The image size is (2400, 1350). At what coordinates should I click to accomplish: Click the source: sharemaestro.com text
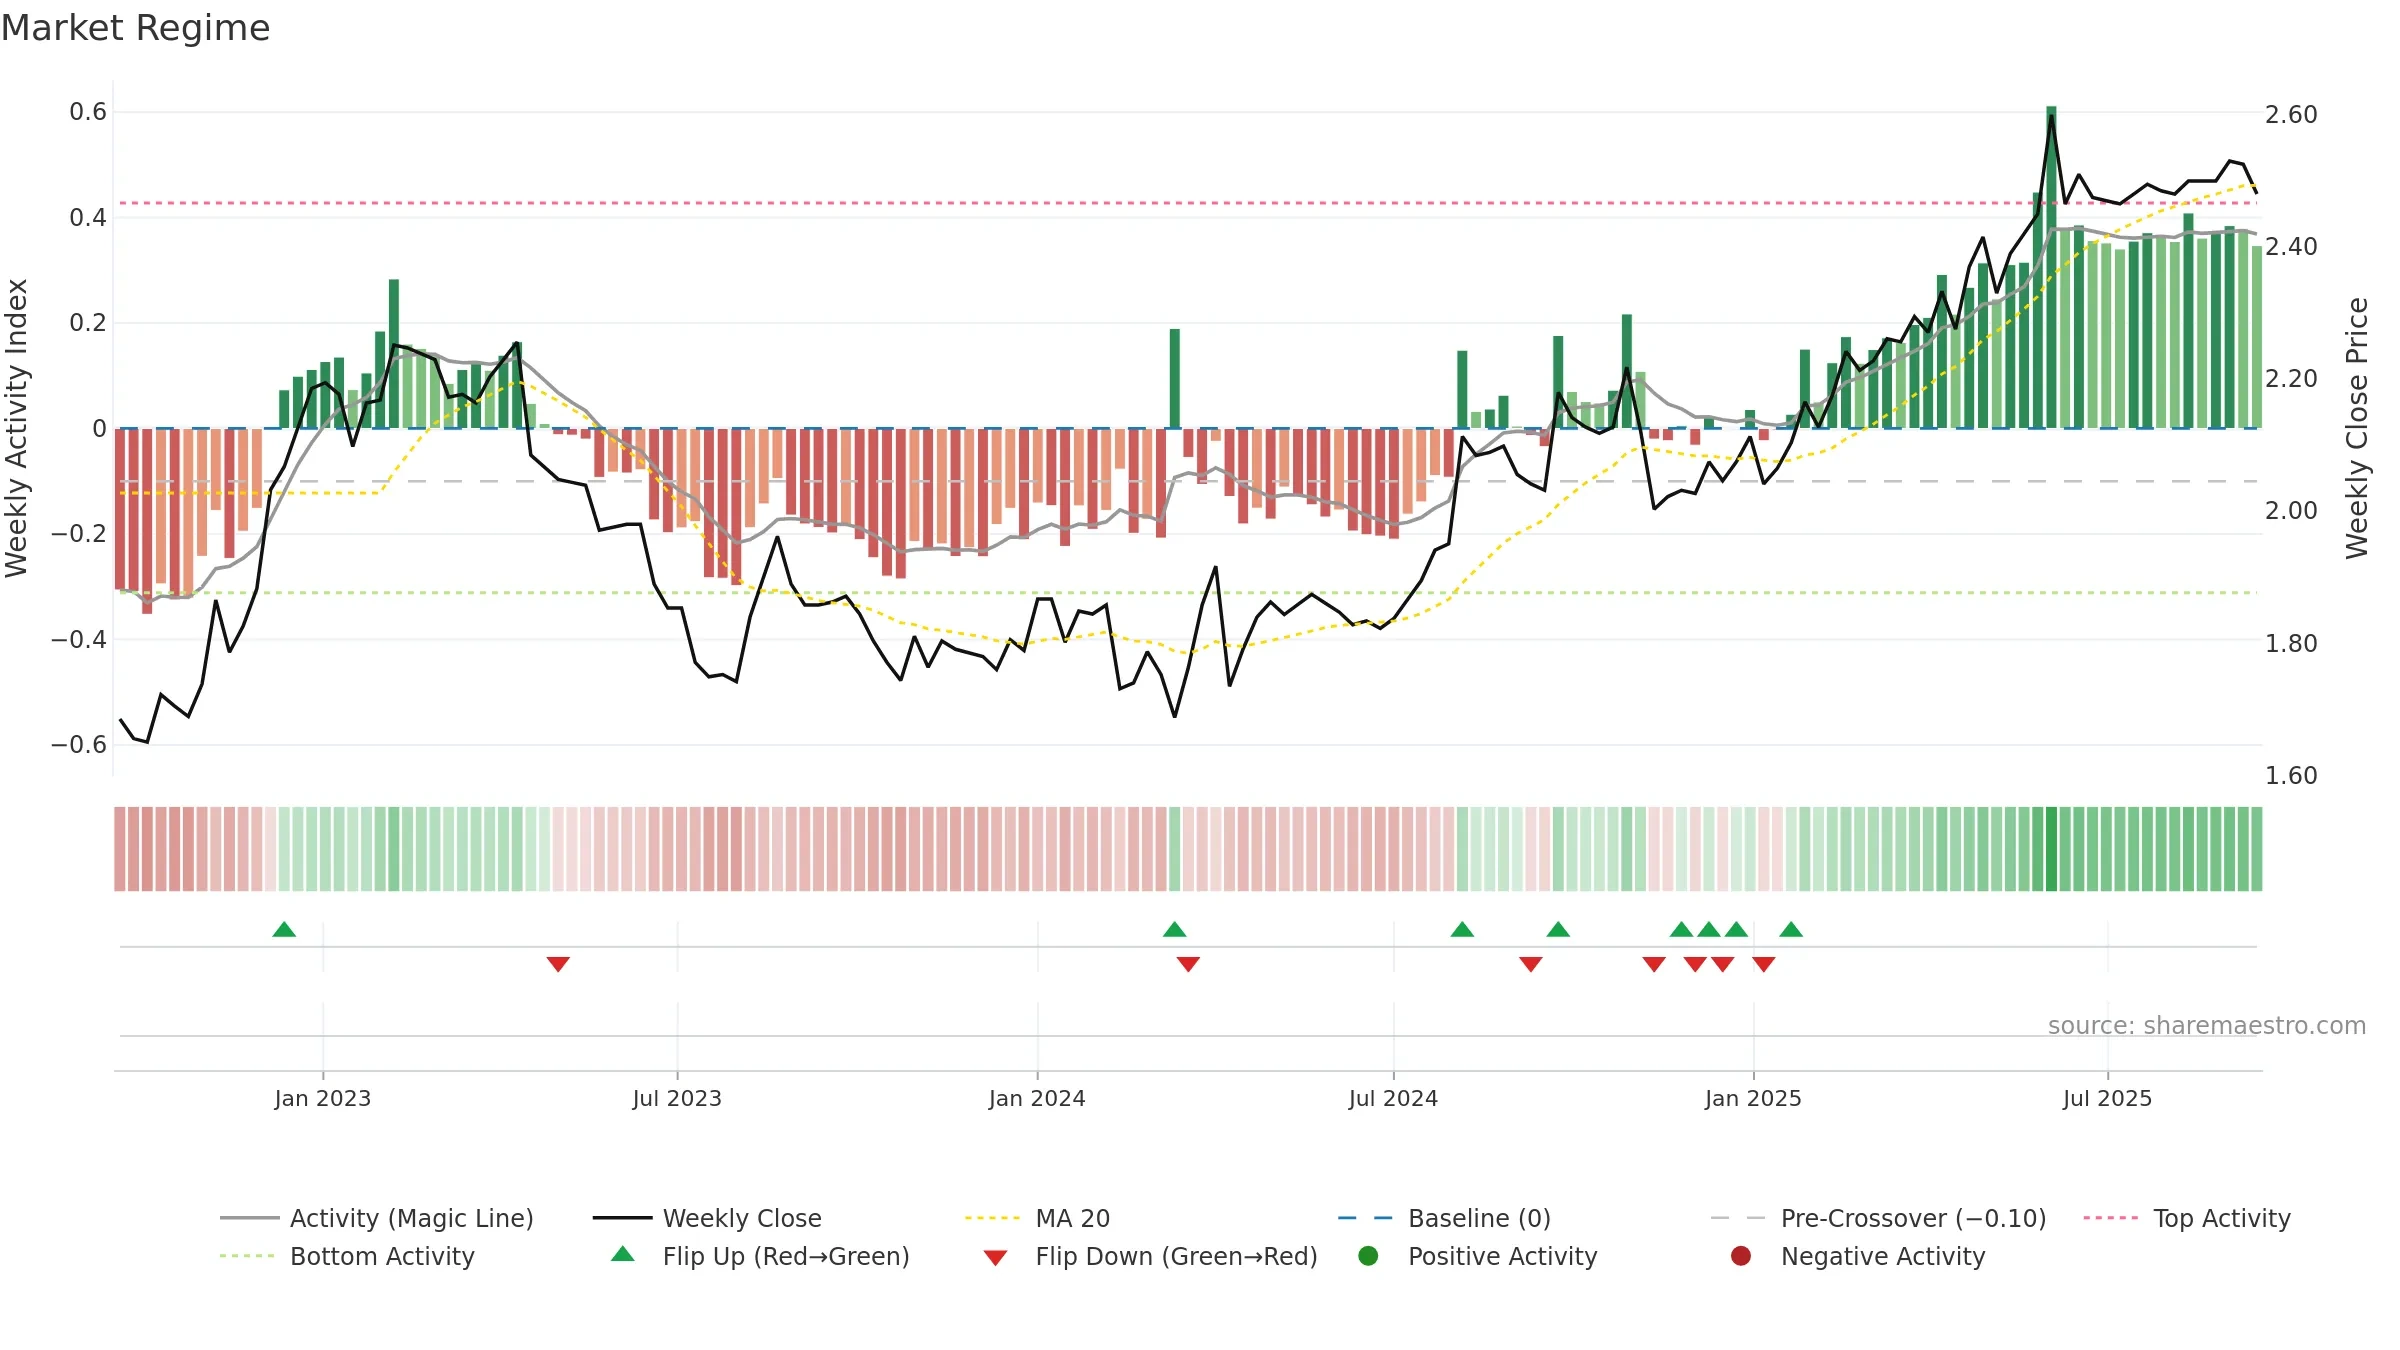2207,1026
